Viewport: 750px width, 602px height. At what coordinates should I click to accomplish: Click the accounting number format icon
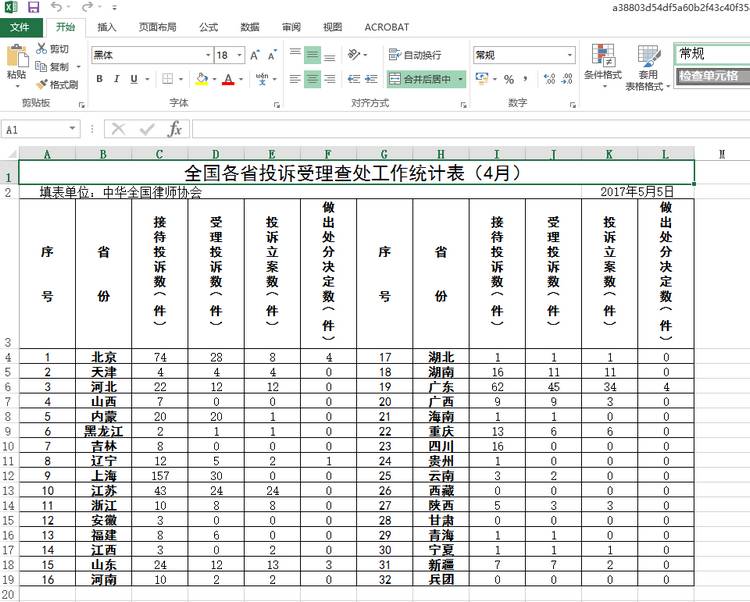(x=482, y=78)
